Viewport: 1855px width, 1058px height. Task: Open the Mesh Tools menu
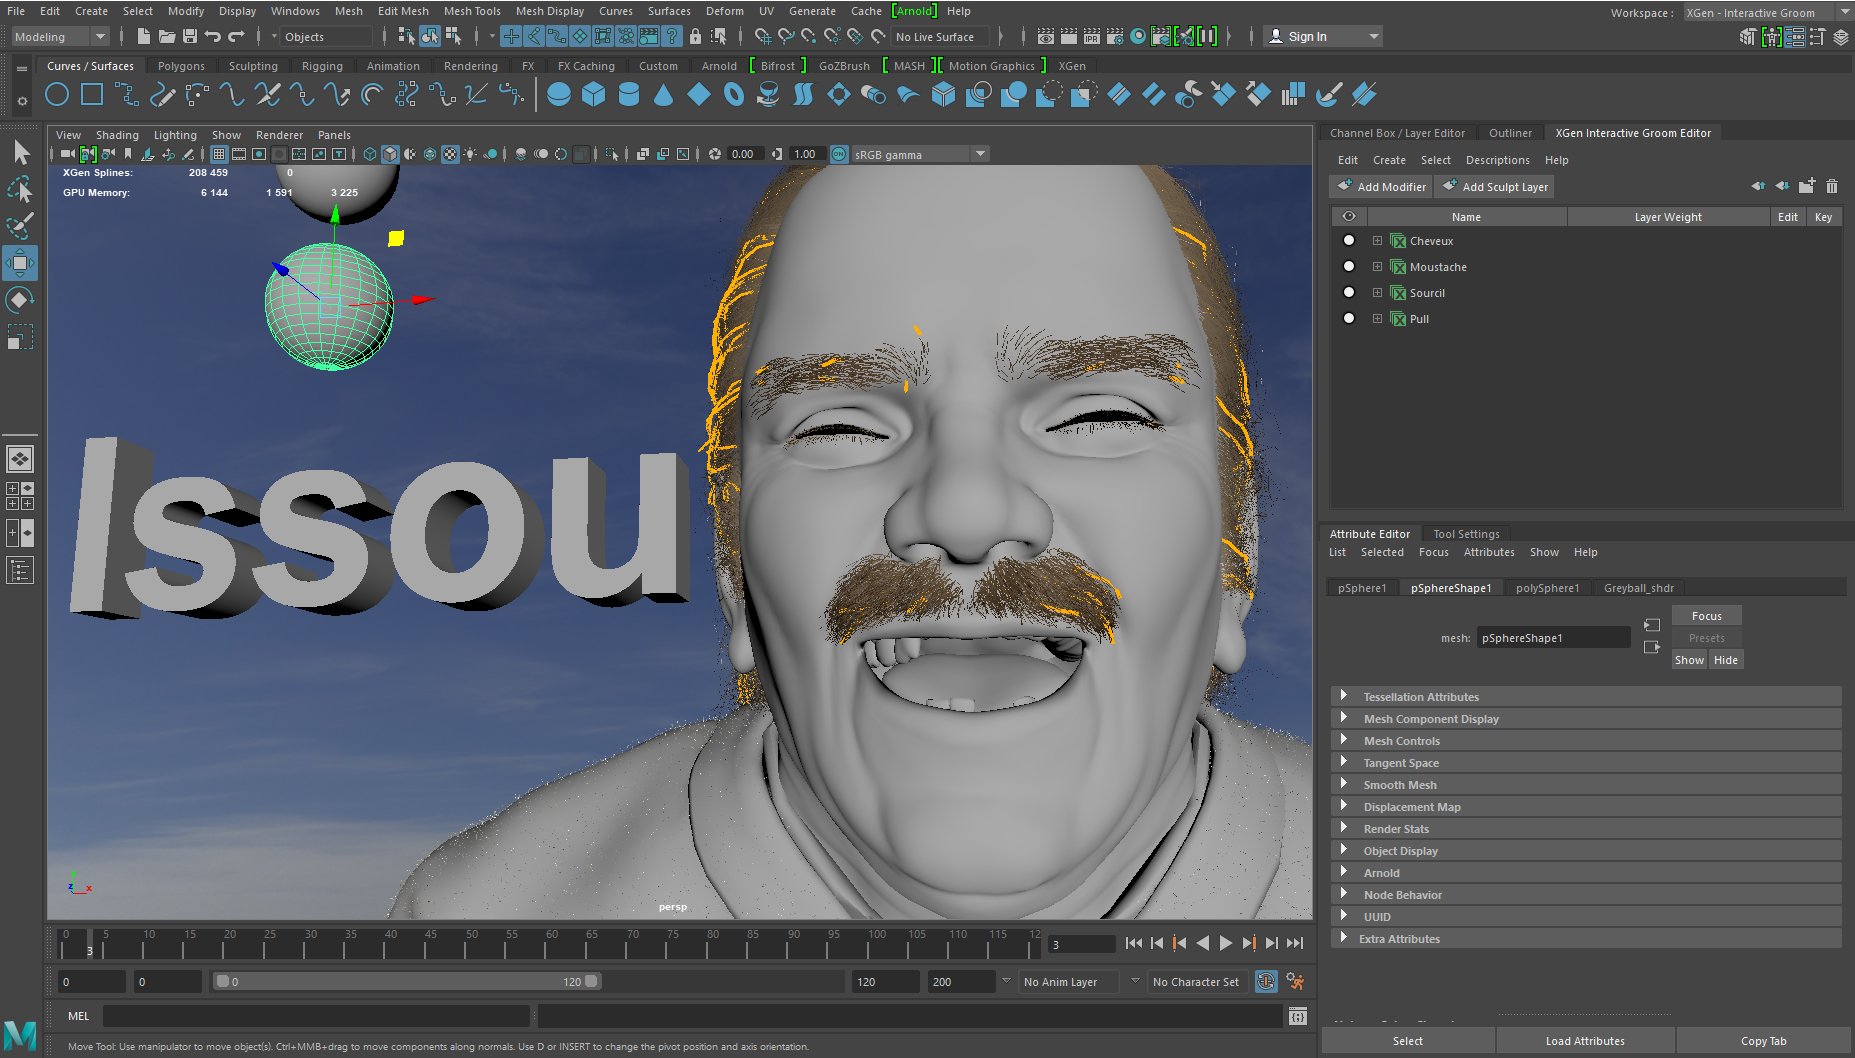pos(471,11)
